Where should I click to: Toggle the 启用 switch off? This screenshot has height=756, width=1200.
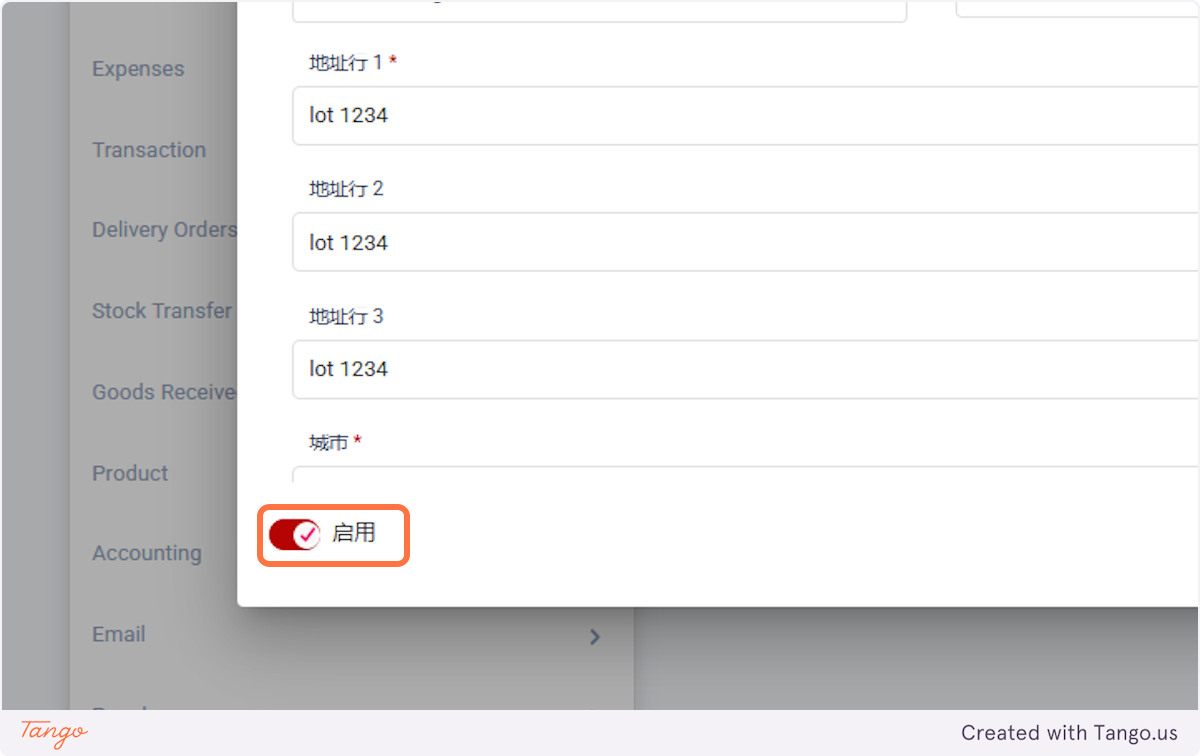point(294,535)
